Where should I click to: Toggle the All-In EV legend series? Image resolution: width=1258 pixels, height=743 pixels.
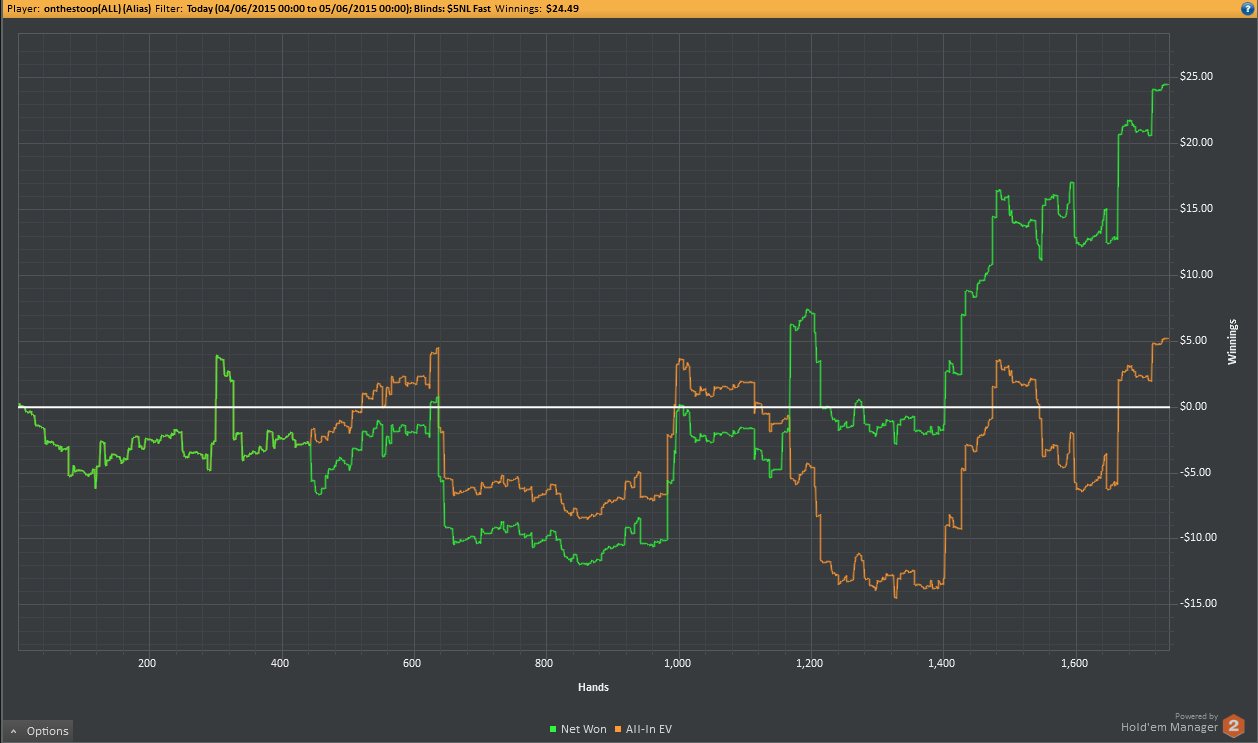pyautogui.click(x=643, y=729)
